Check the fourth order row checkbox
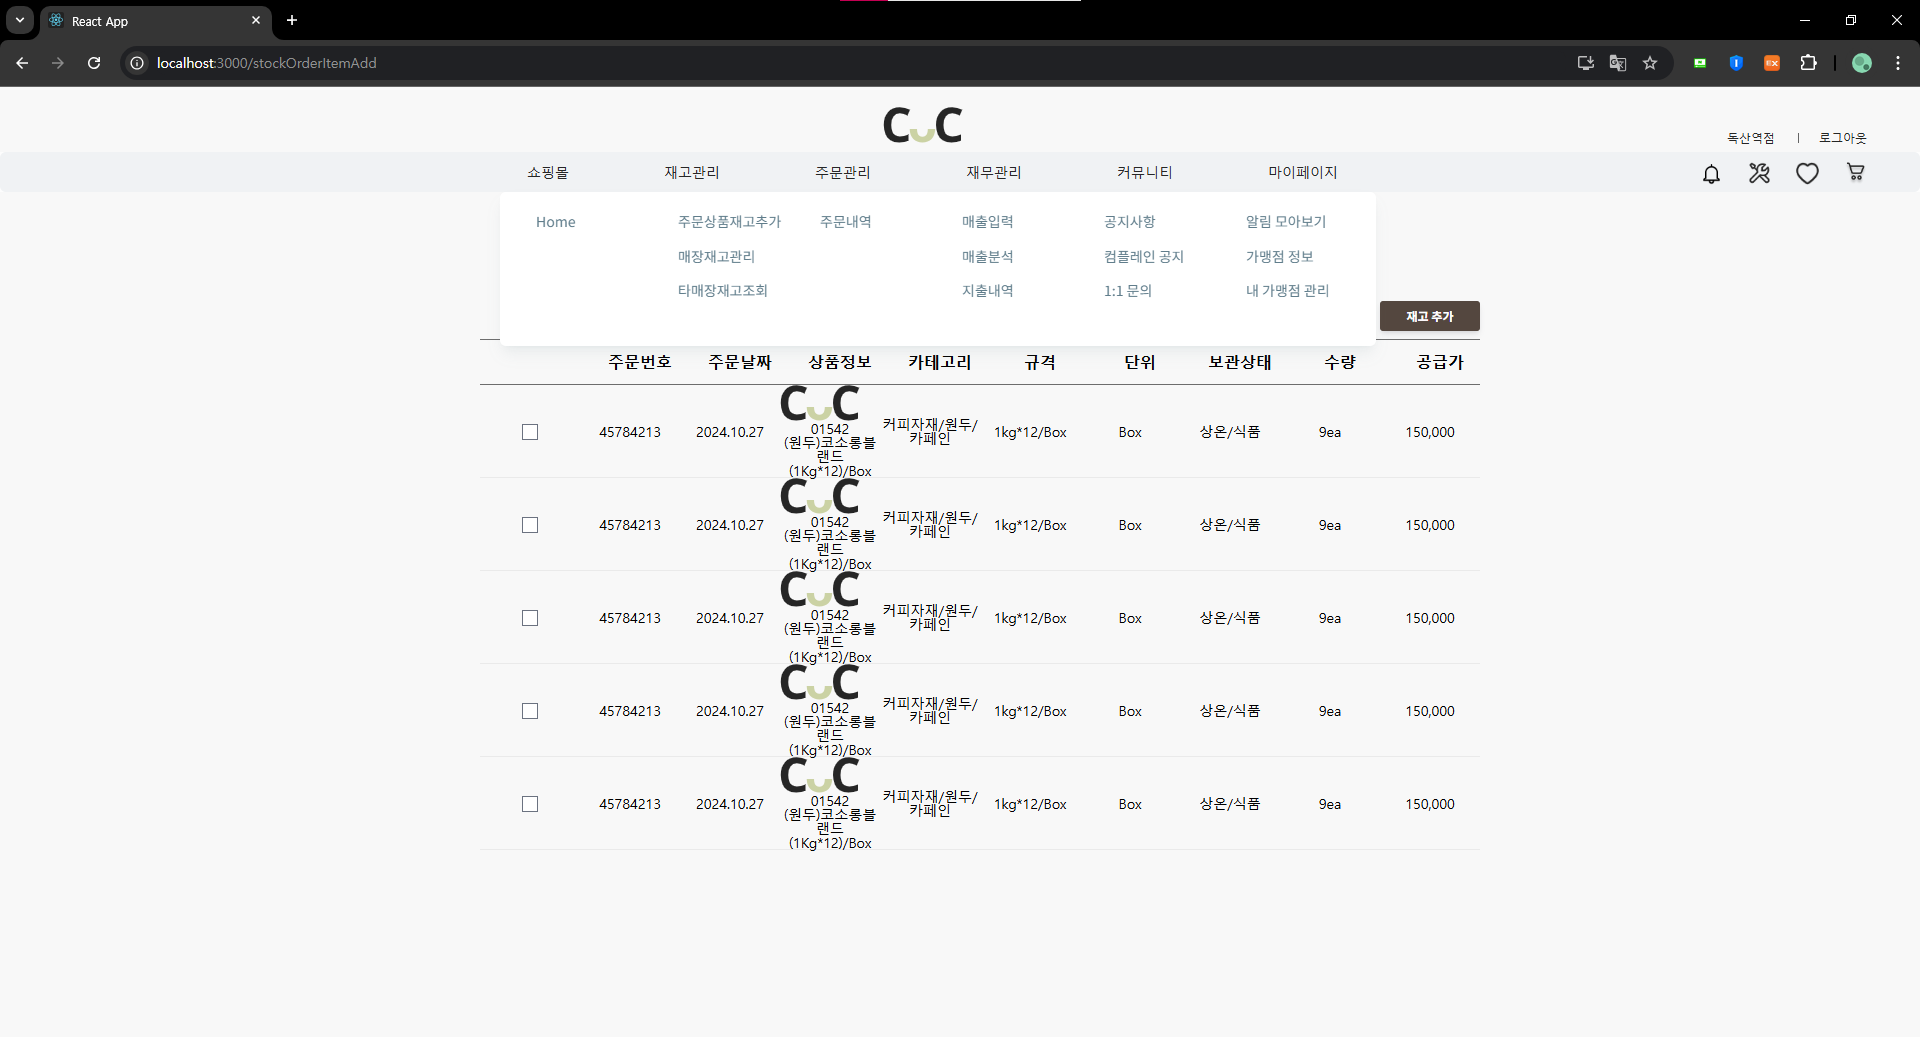Image resolution: width=1920 pixels, height=1037 pixels. 530,711
